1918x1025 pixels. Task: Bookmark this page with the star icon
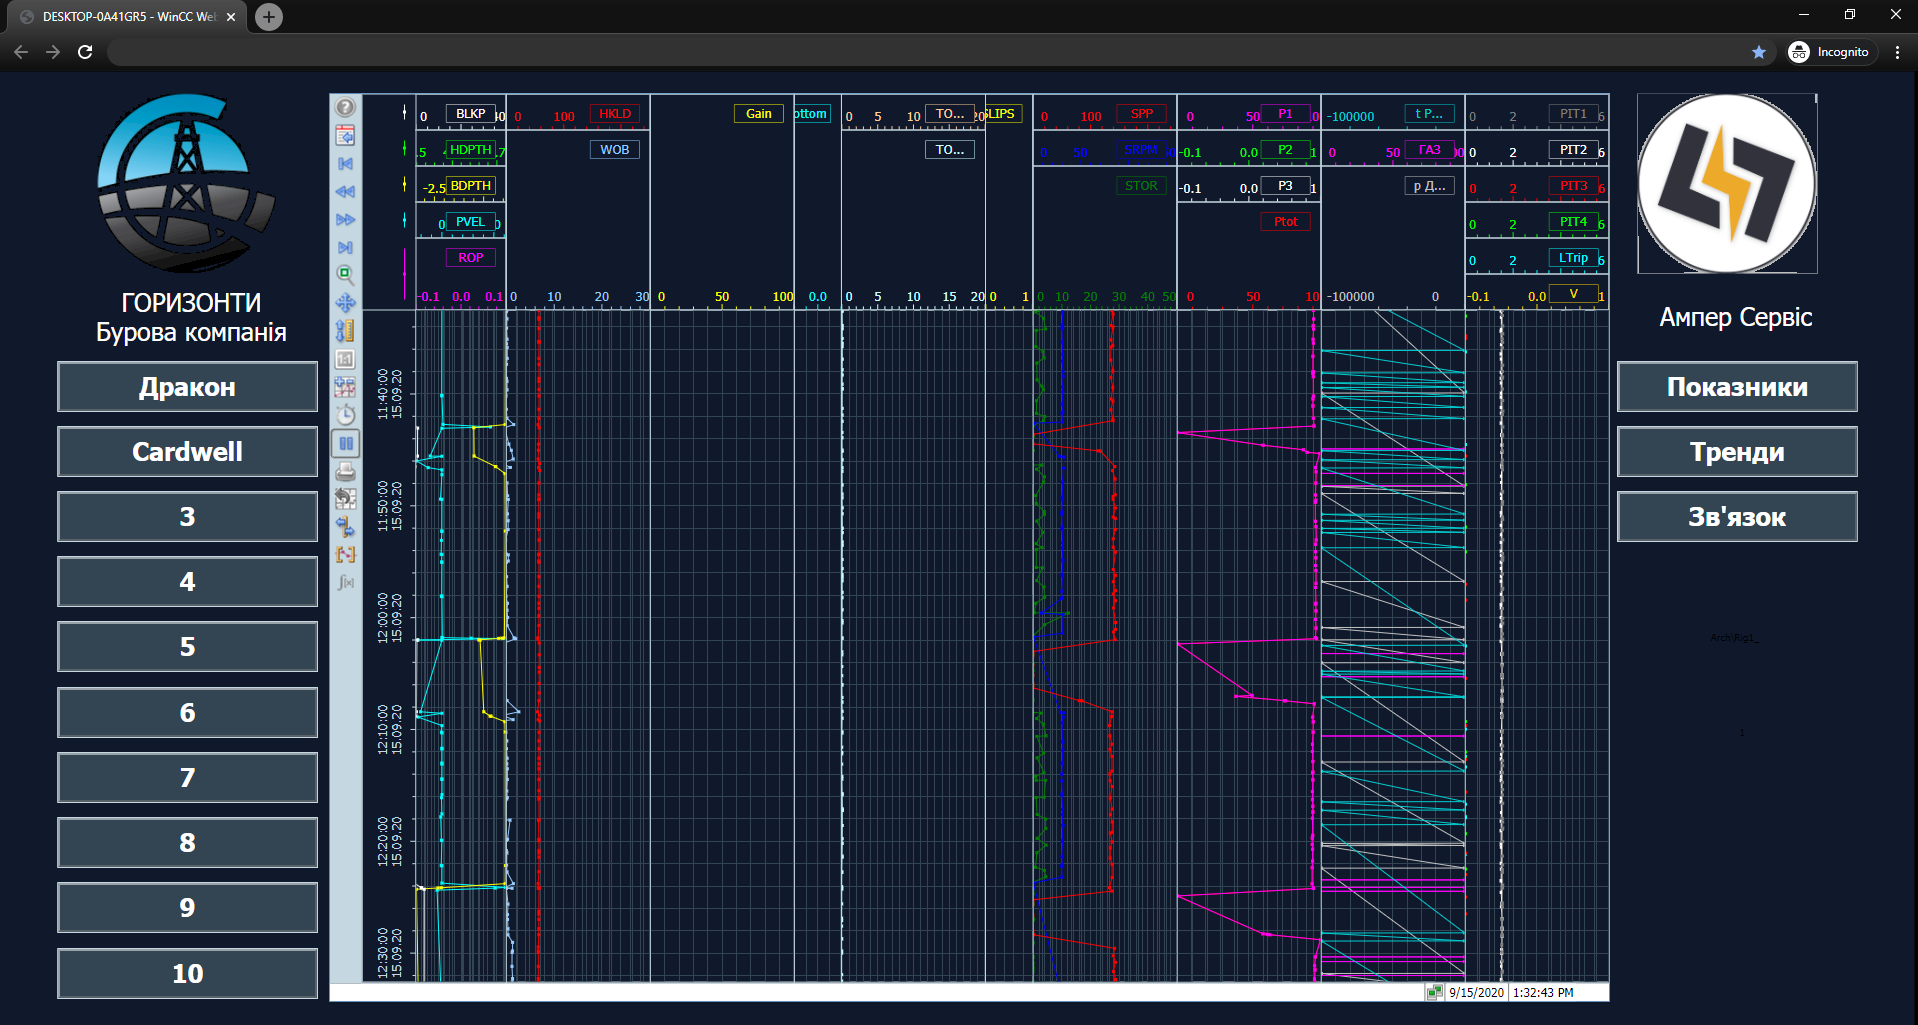[1759, 52]
